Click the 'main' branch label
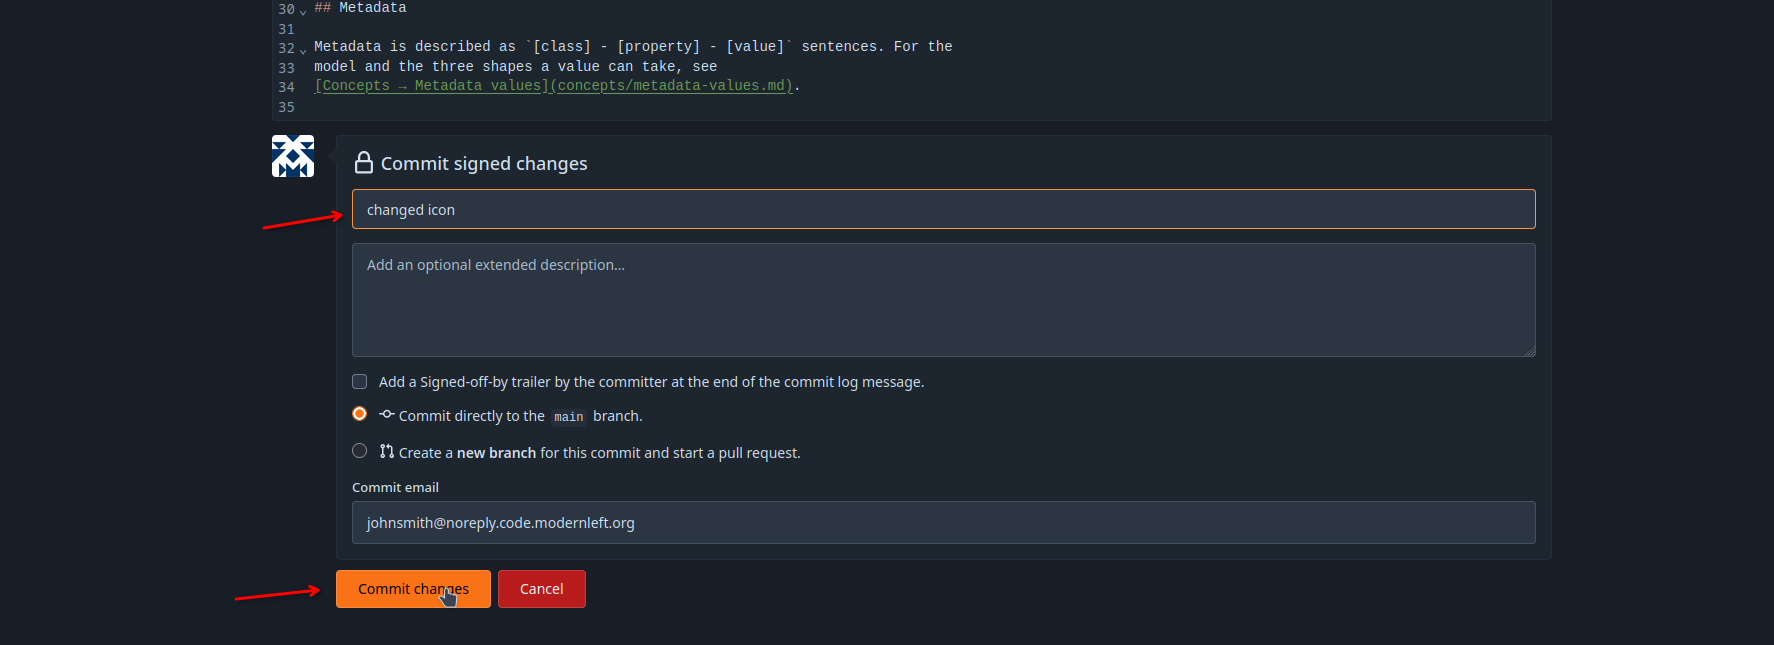Screen dimensions: 1774x645 (x=569, y=416)
